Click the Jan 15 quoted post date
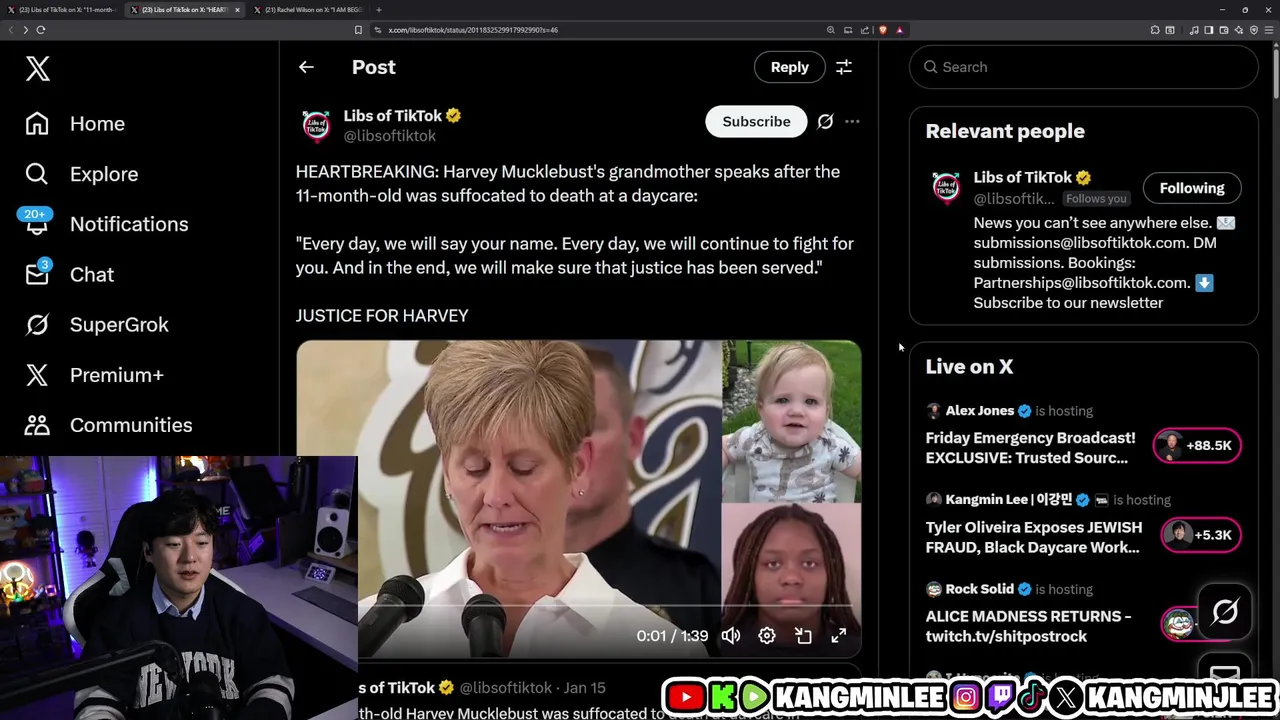Viewport: 1280px width, 720px height. coord(584,688)
